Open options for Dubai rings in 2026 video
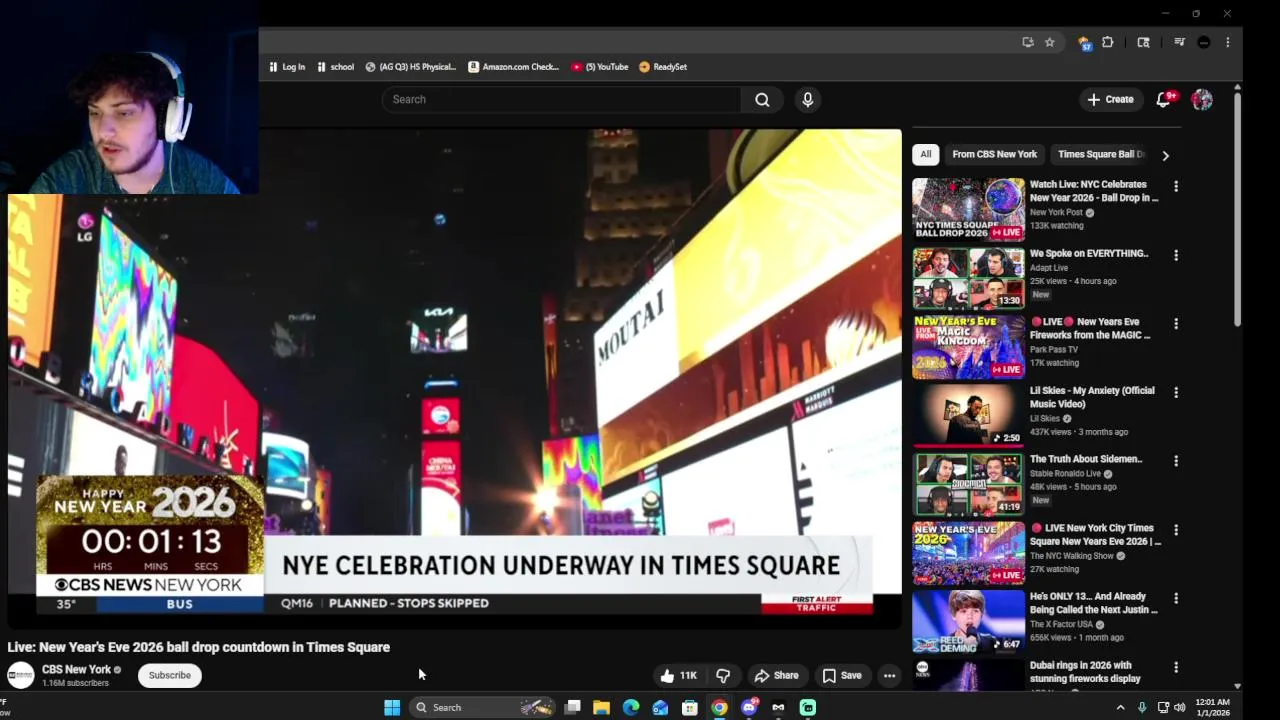 click(x=1176, y=667)
